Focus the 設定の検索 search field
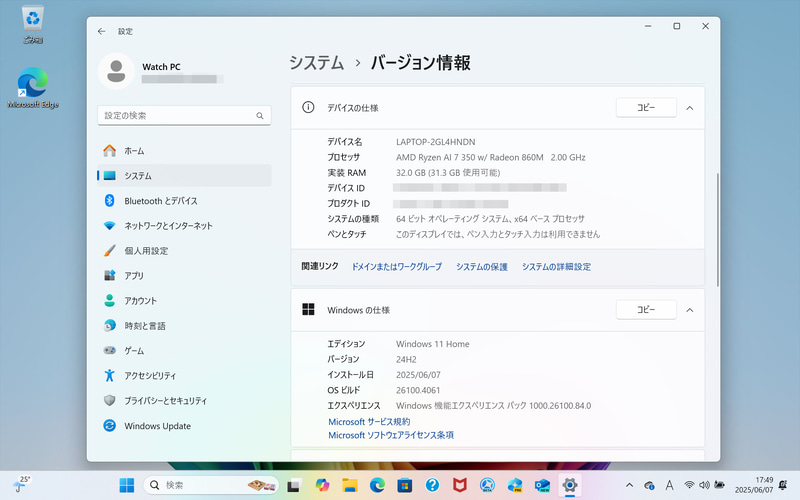800x500 pixels. [184, 116]
